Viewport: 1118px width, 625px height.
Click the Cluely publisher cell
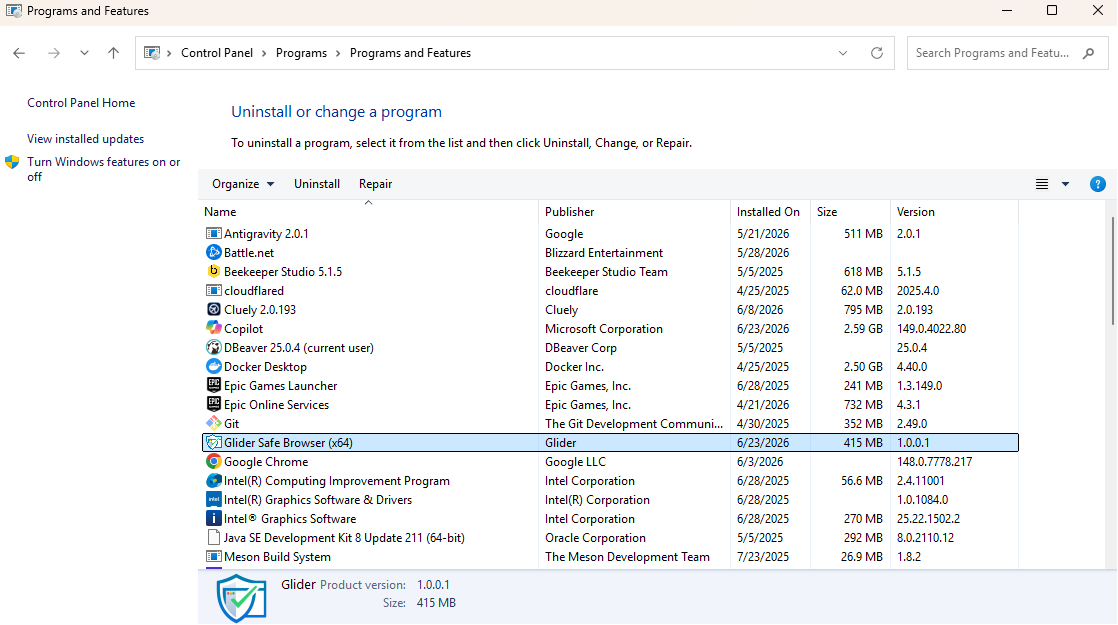click(x=561, y=310)
